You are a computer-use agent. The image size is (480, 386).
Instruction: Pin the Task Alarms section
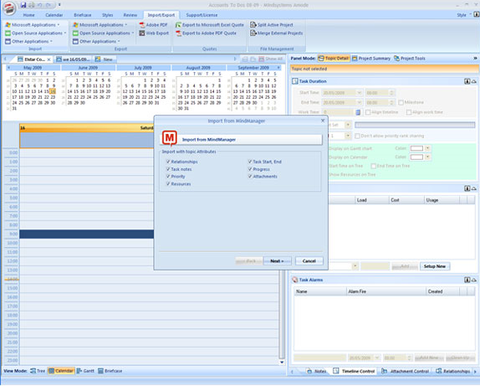[x=467, y=280]
